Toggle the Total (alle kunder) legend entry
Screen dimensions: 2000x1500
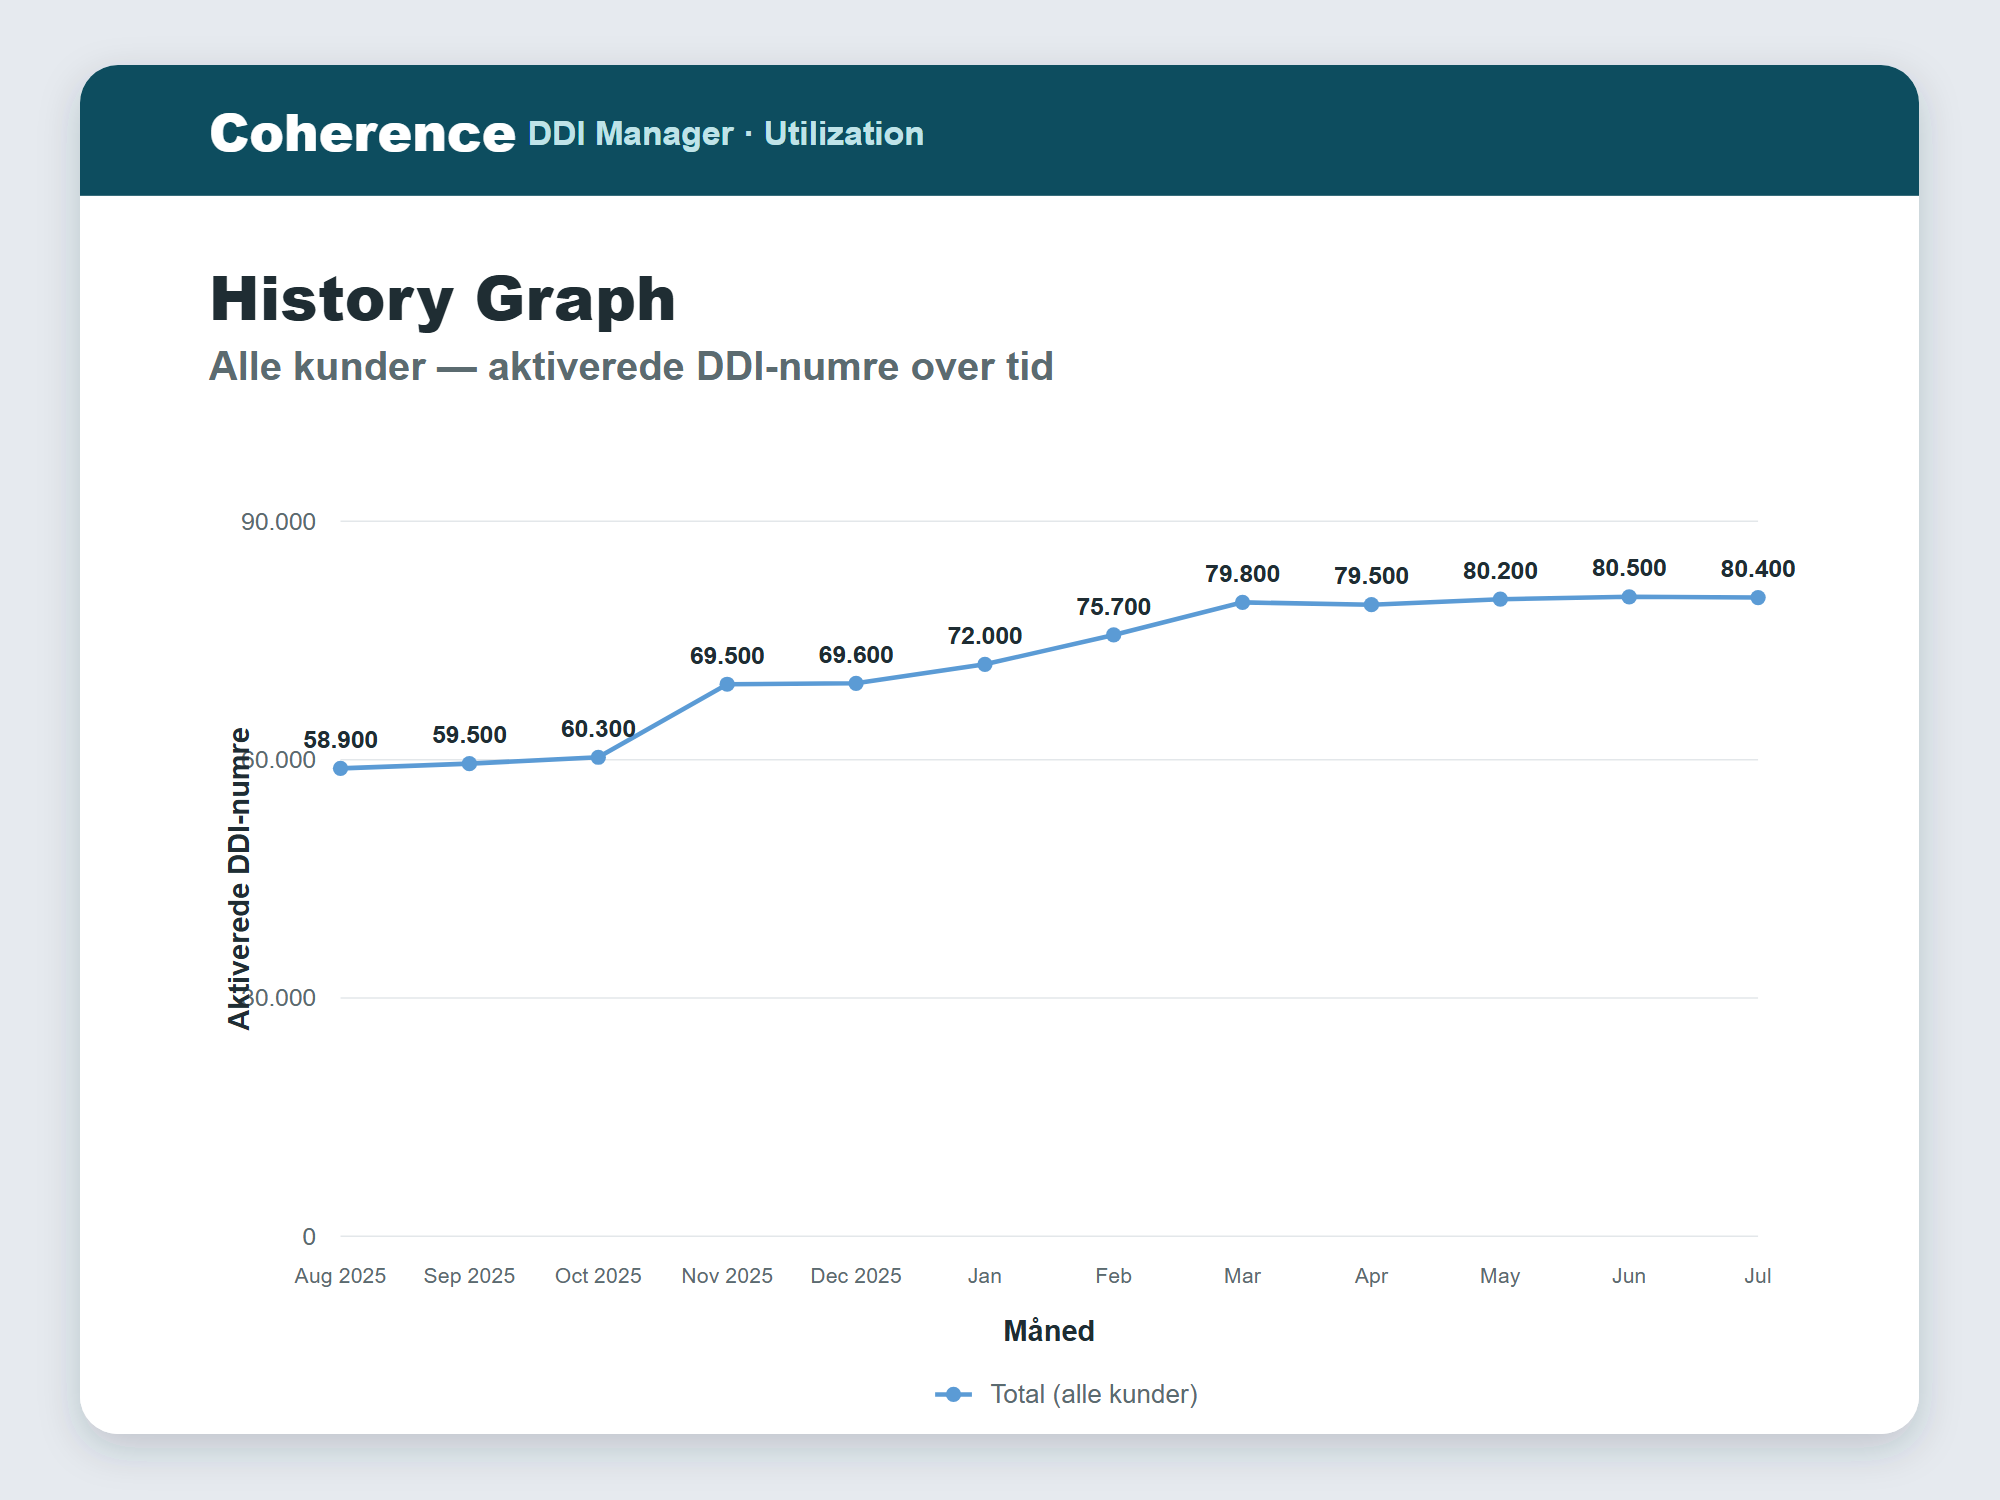pos(1066,1394)
